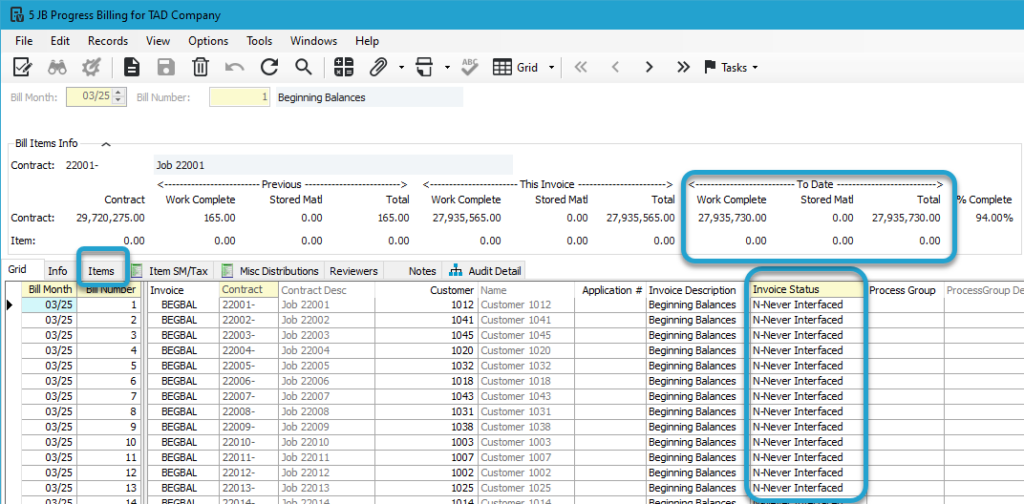Go to next record arrow
This screenshot has width=1024, height=504.
click(648, 67)
